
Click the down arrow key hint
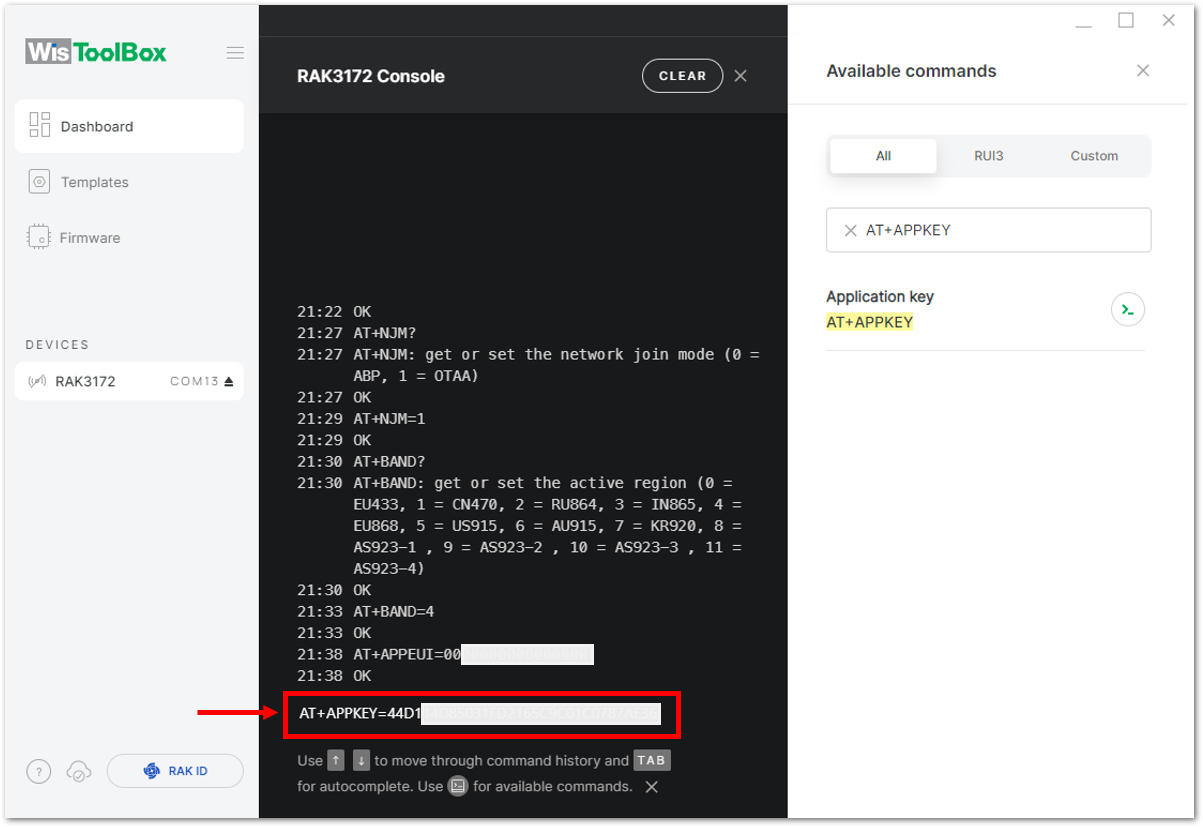click(360, 760)
